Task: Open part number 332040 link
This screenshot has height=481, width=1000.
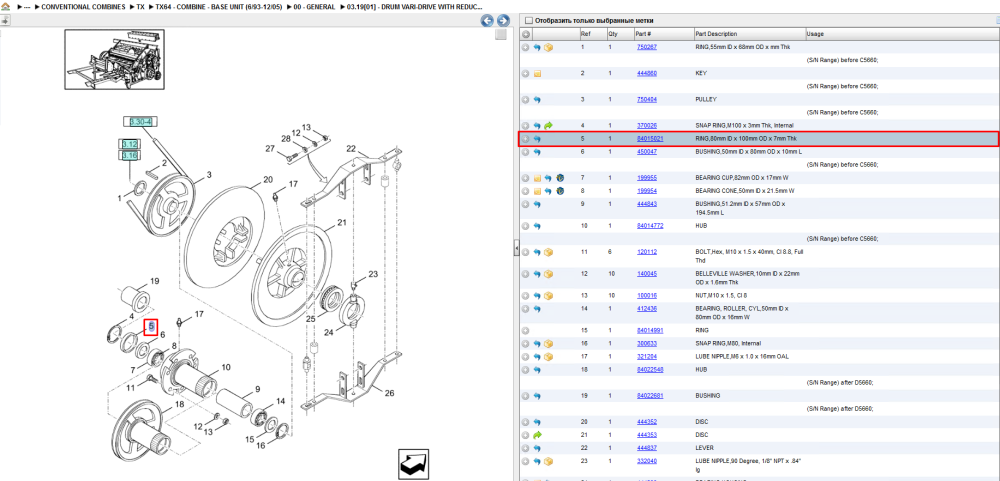Action: (647, 461)
